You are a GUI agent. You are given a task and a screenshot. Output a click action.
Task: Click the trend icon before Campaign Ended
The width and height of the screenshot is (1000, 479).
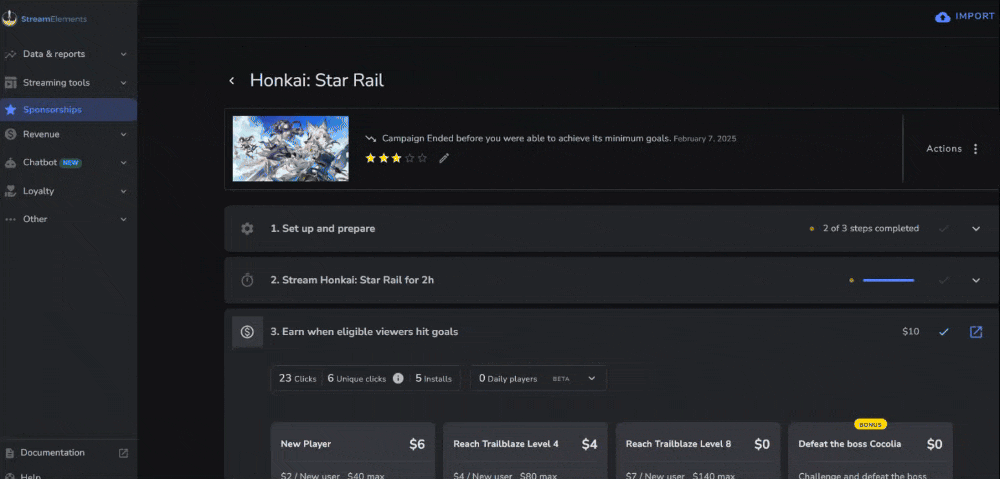371,138
